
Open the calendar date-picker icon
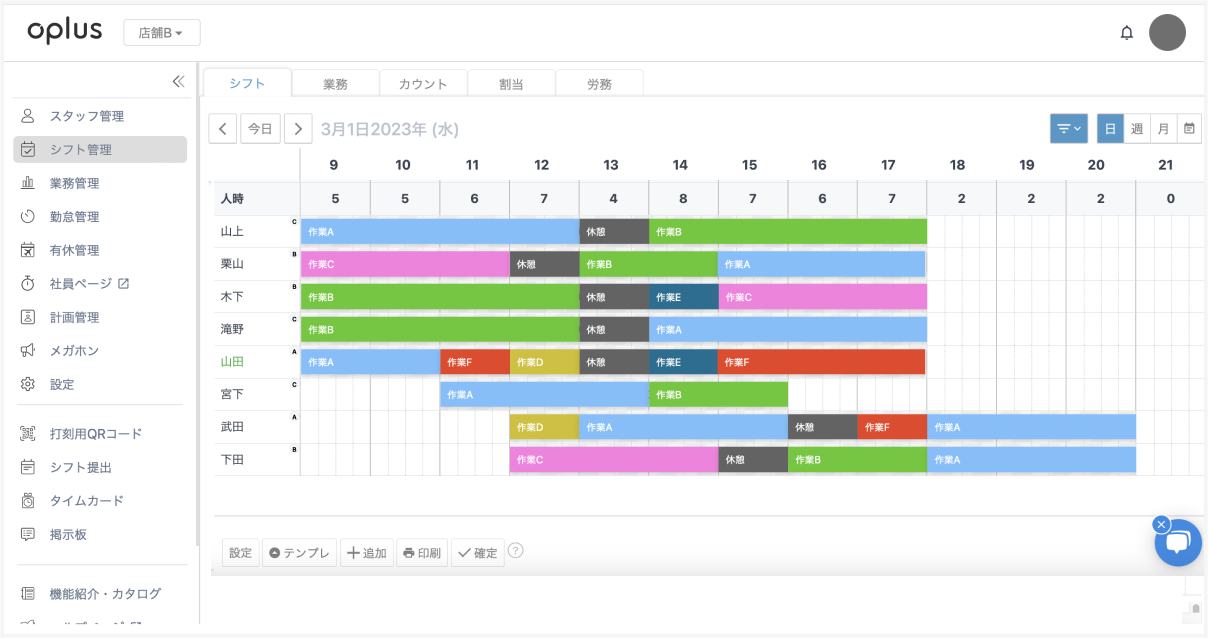1189,128
